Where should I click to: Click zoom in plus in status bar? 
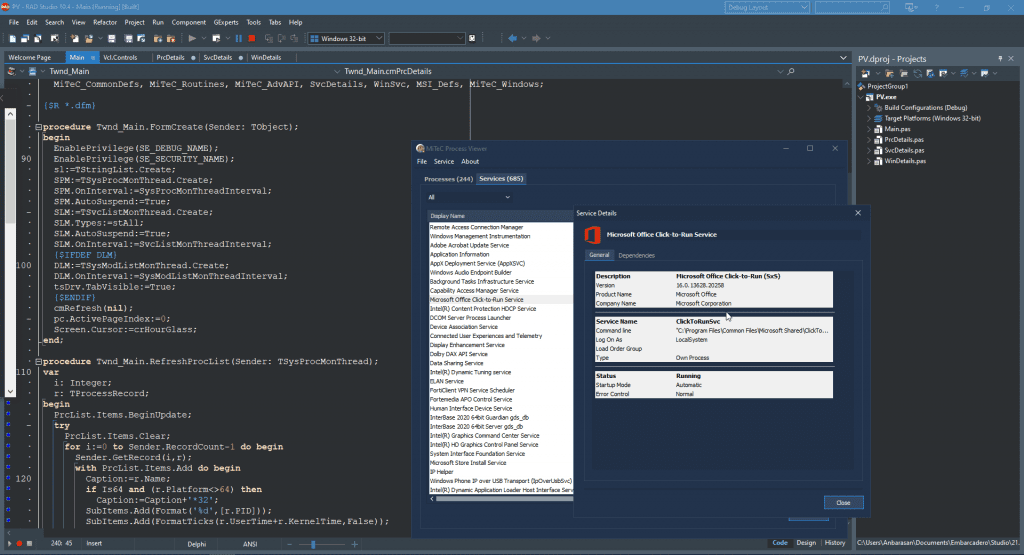(355, 544)
